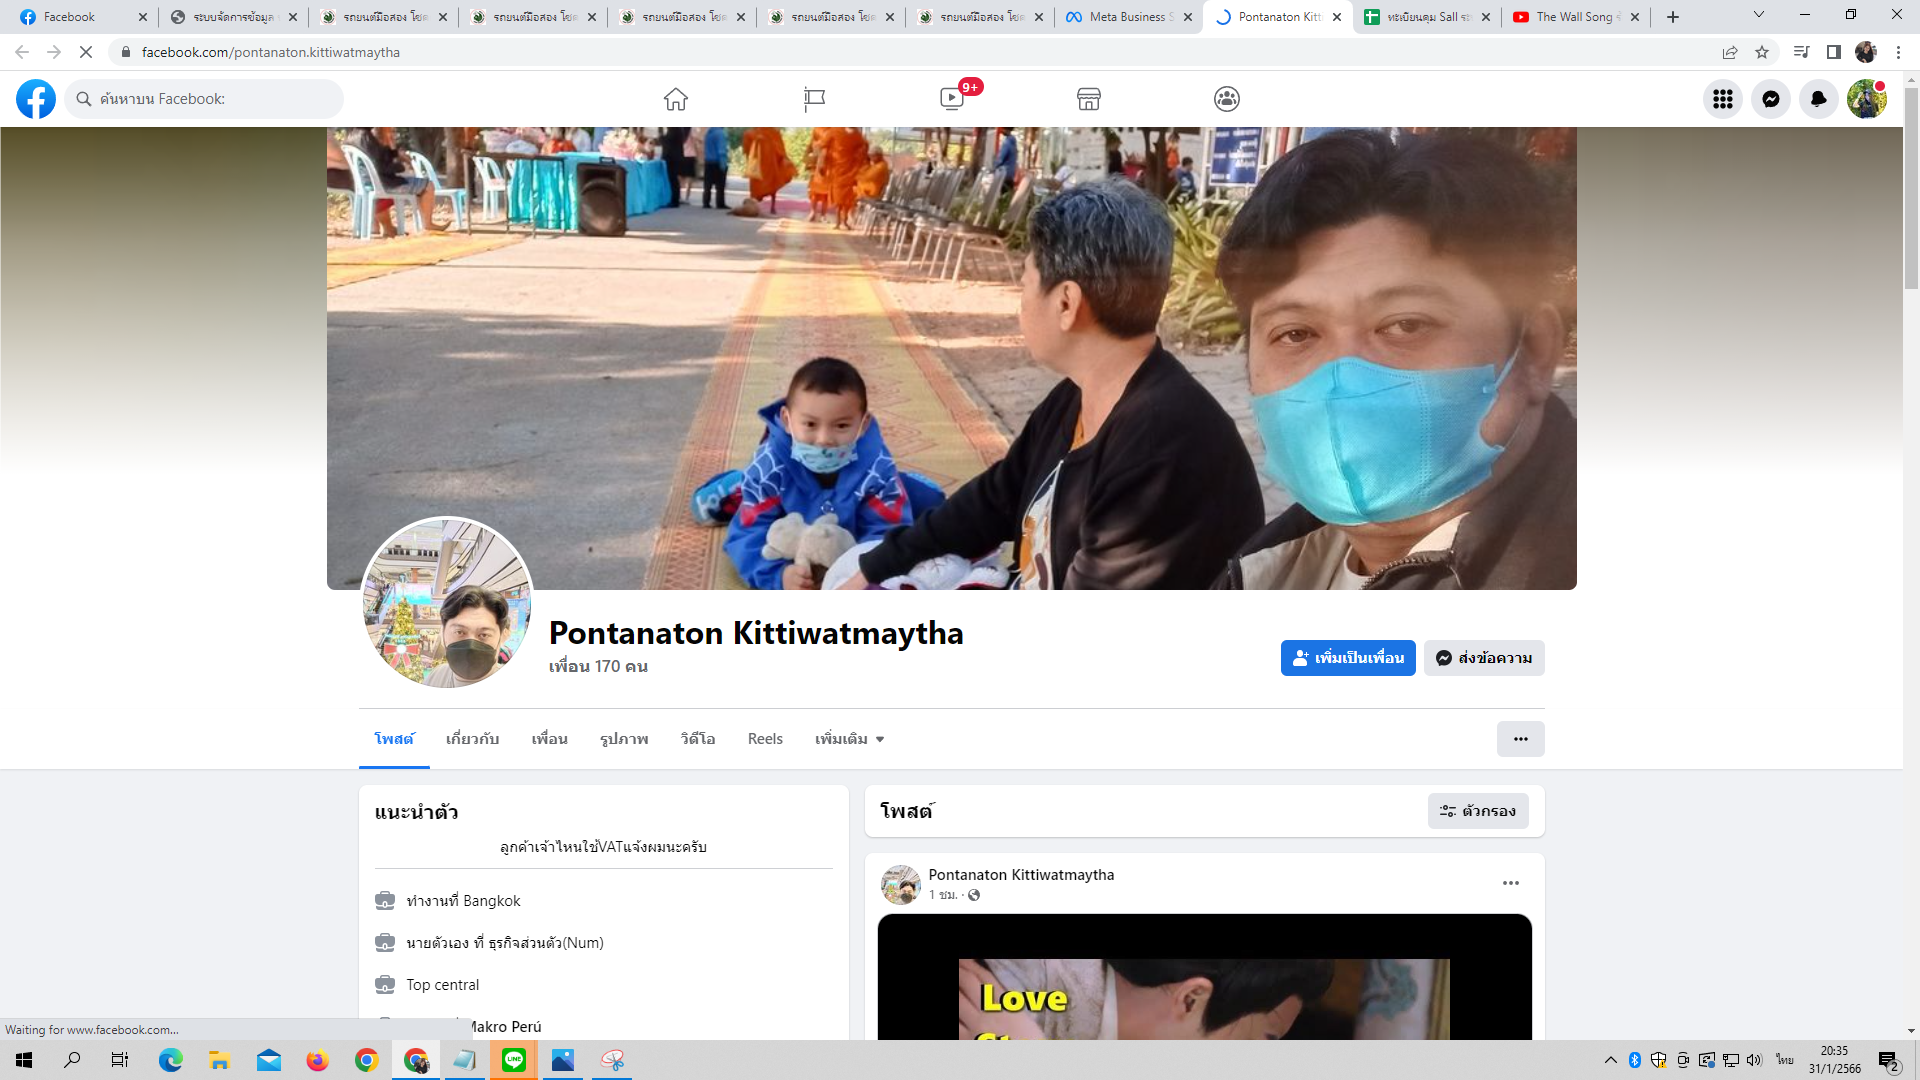Open LINE app in the taskbar
This screenshot has width=1920, height=1080.
click(x=514, y=1060)
